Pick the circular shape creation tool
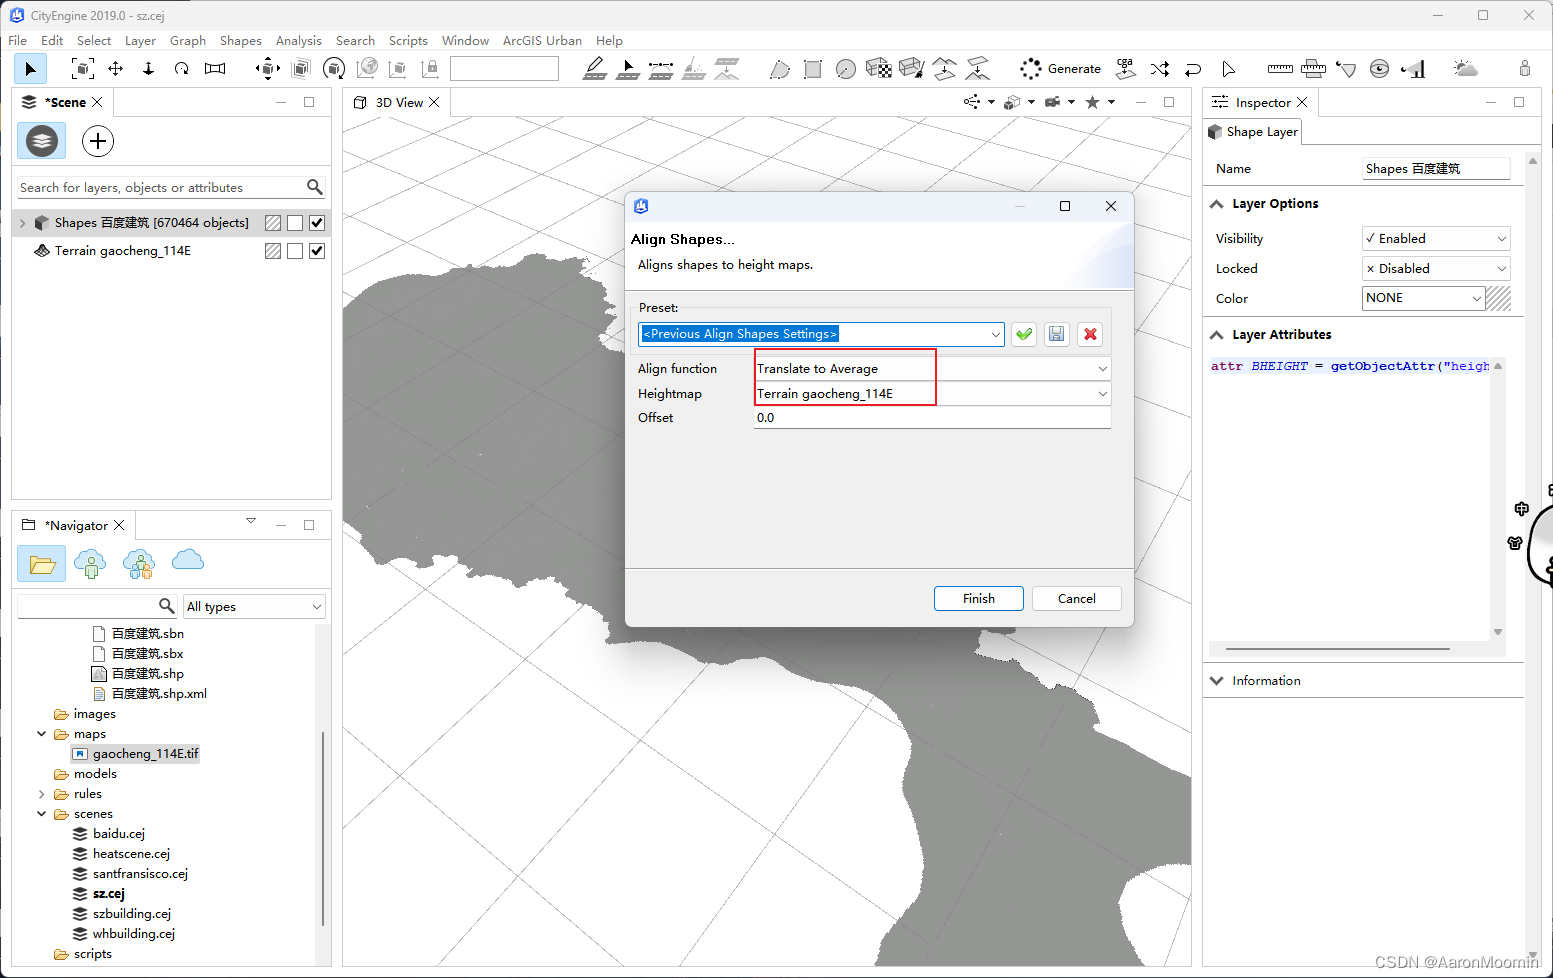Image resolution: width=1553 pixels, height=978 pixels. [x=846, y=69]
